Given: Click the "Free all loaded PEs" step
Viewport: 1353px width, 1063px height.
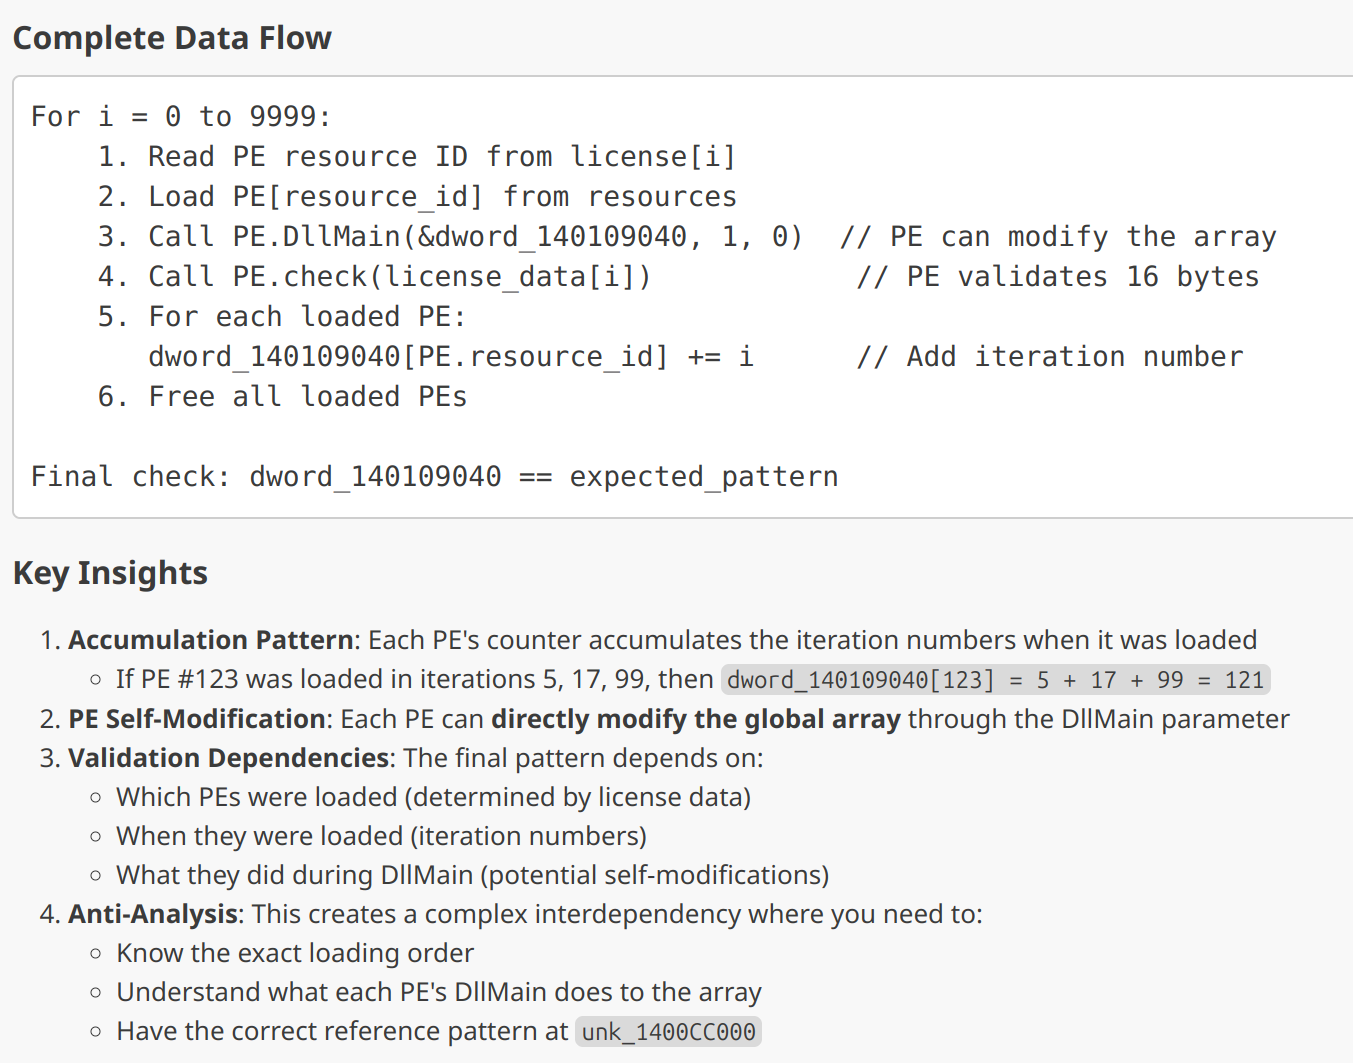Looking at the screenshot, I should (307, 397).
